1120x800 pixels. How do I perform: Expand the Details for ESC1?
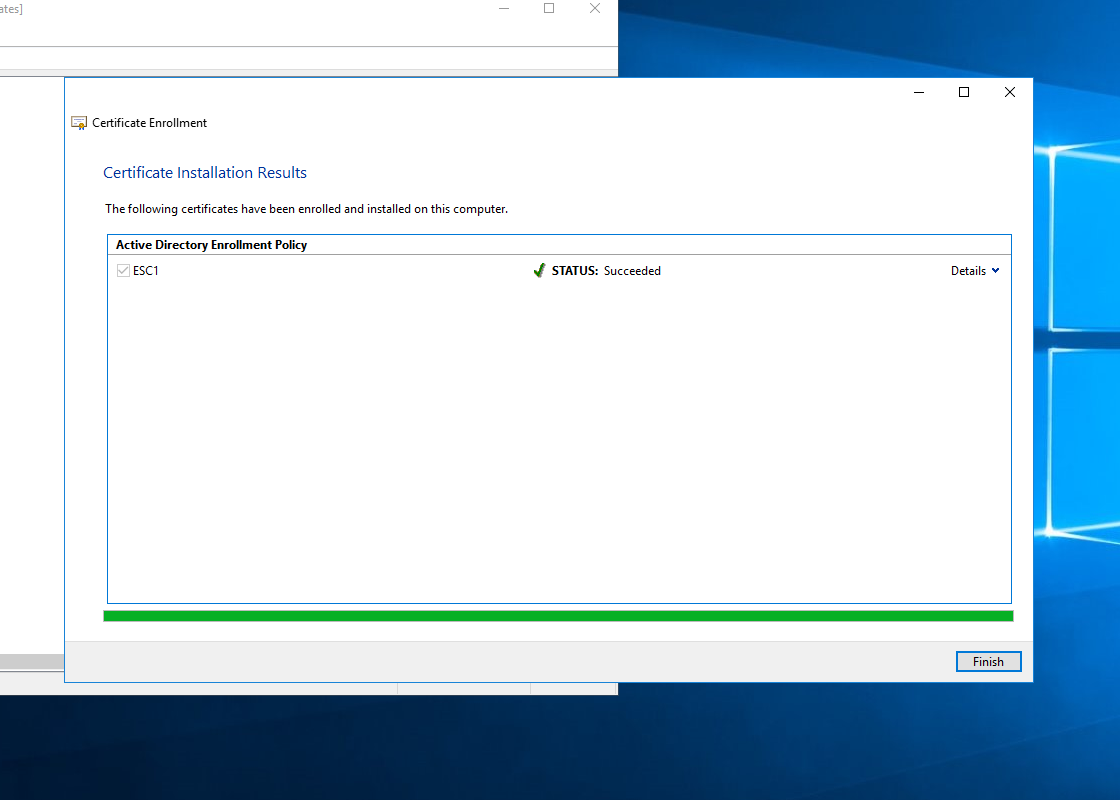(975, 271)
